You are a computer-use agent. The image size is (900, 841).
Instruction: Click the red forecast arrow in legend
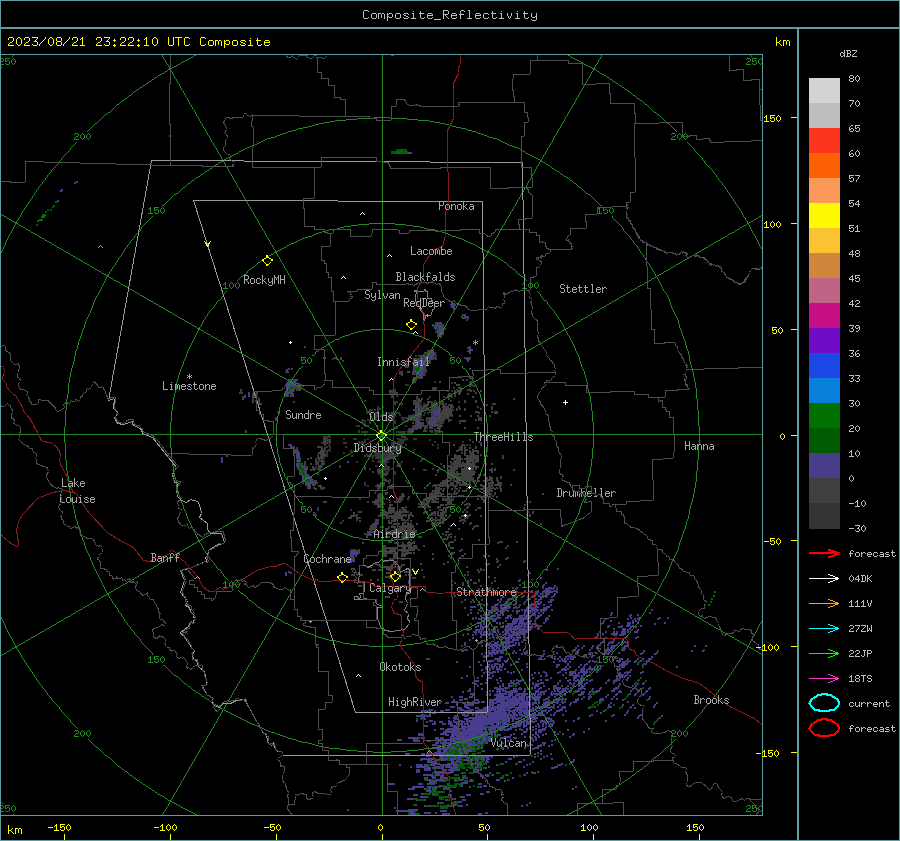click(824, 553)
